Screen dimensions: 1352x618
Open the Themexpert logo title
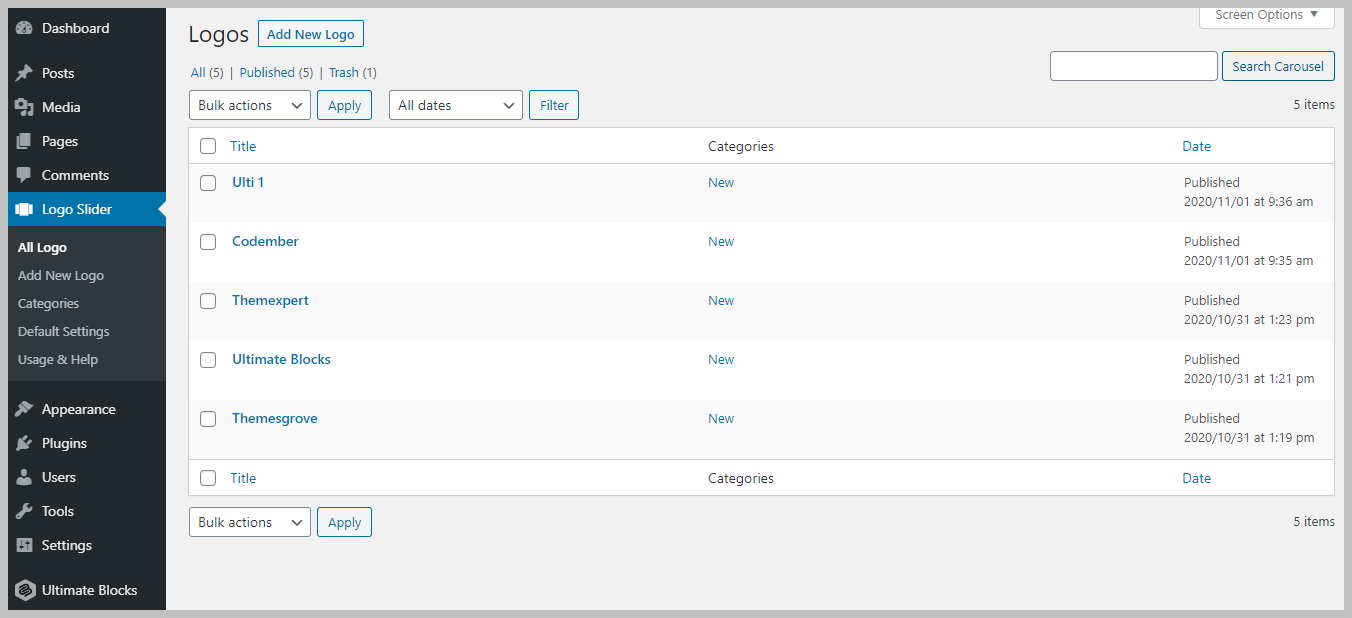tap(270, 300)
